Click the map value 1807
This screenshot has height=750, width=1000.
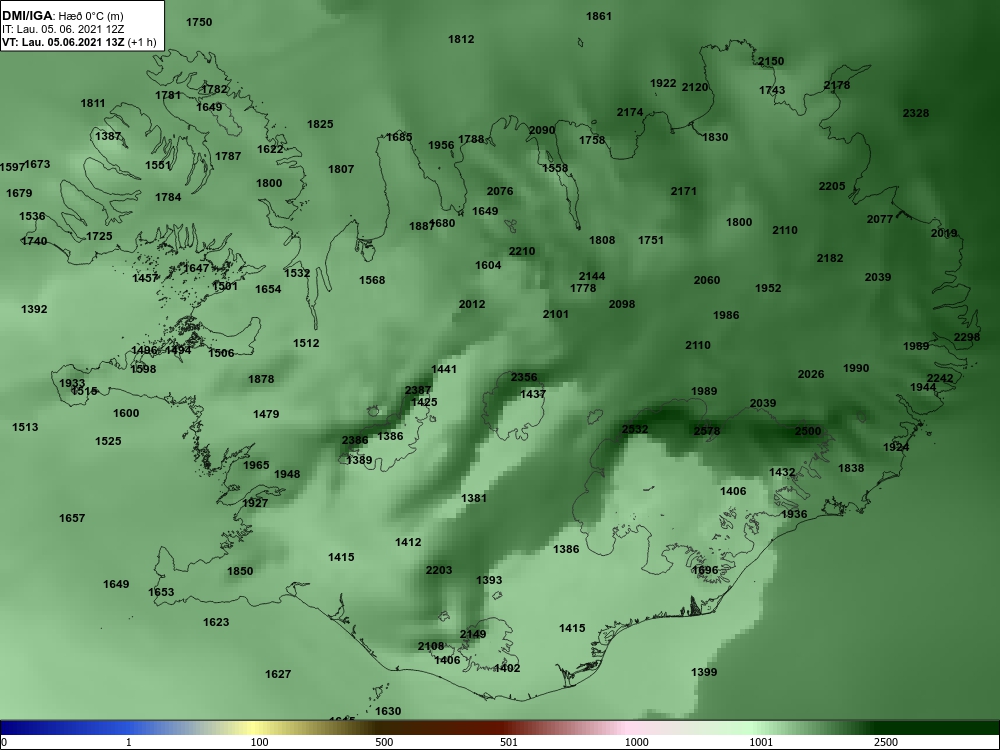pos(341,169)
